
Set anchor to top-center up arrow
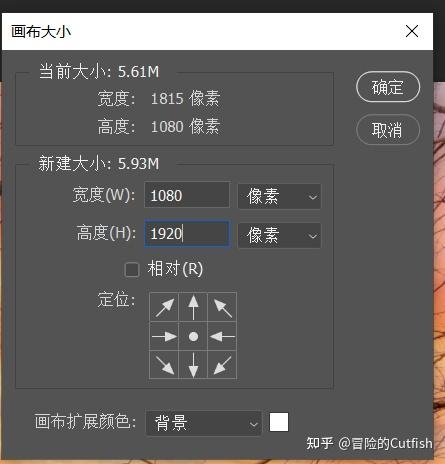[193, 307]
